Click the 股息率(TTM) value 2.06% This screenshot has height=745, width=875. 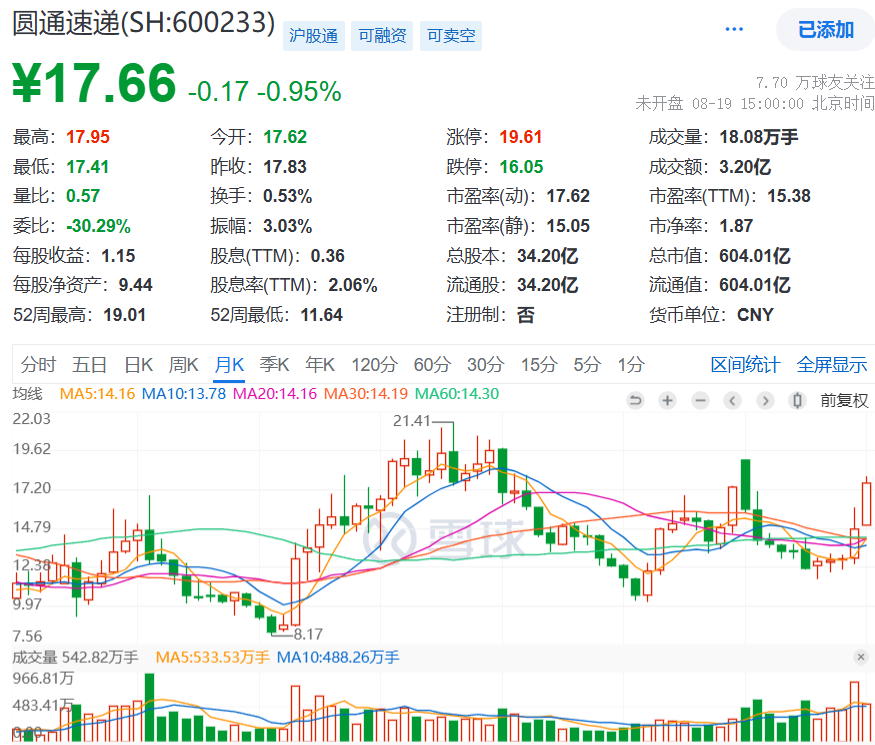[x=353, y=285]
